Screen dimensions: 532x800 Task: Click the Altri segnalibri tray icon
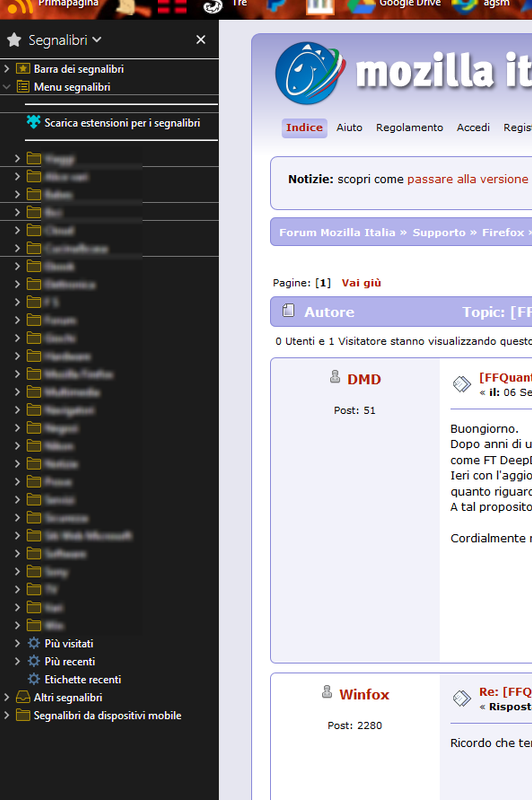pos(23,697)
